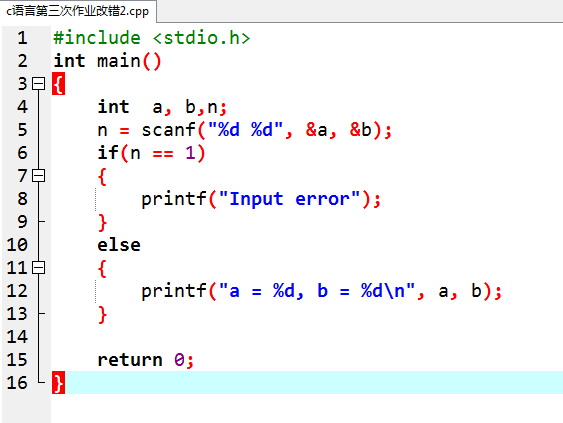Collapse the main function fold at line 3
This screenshot has width=563, height=423.
point(38,84)
